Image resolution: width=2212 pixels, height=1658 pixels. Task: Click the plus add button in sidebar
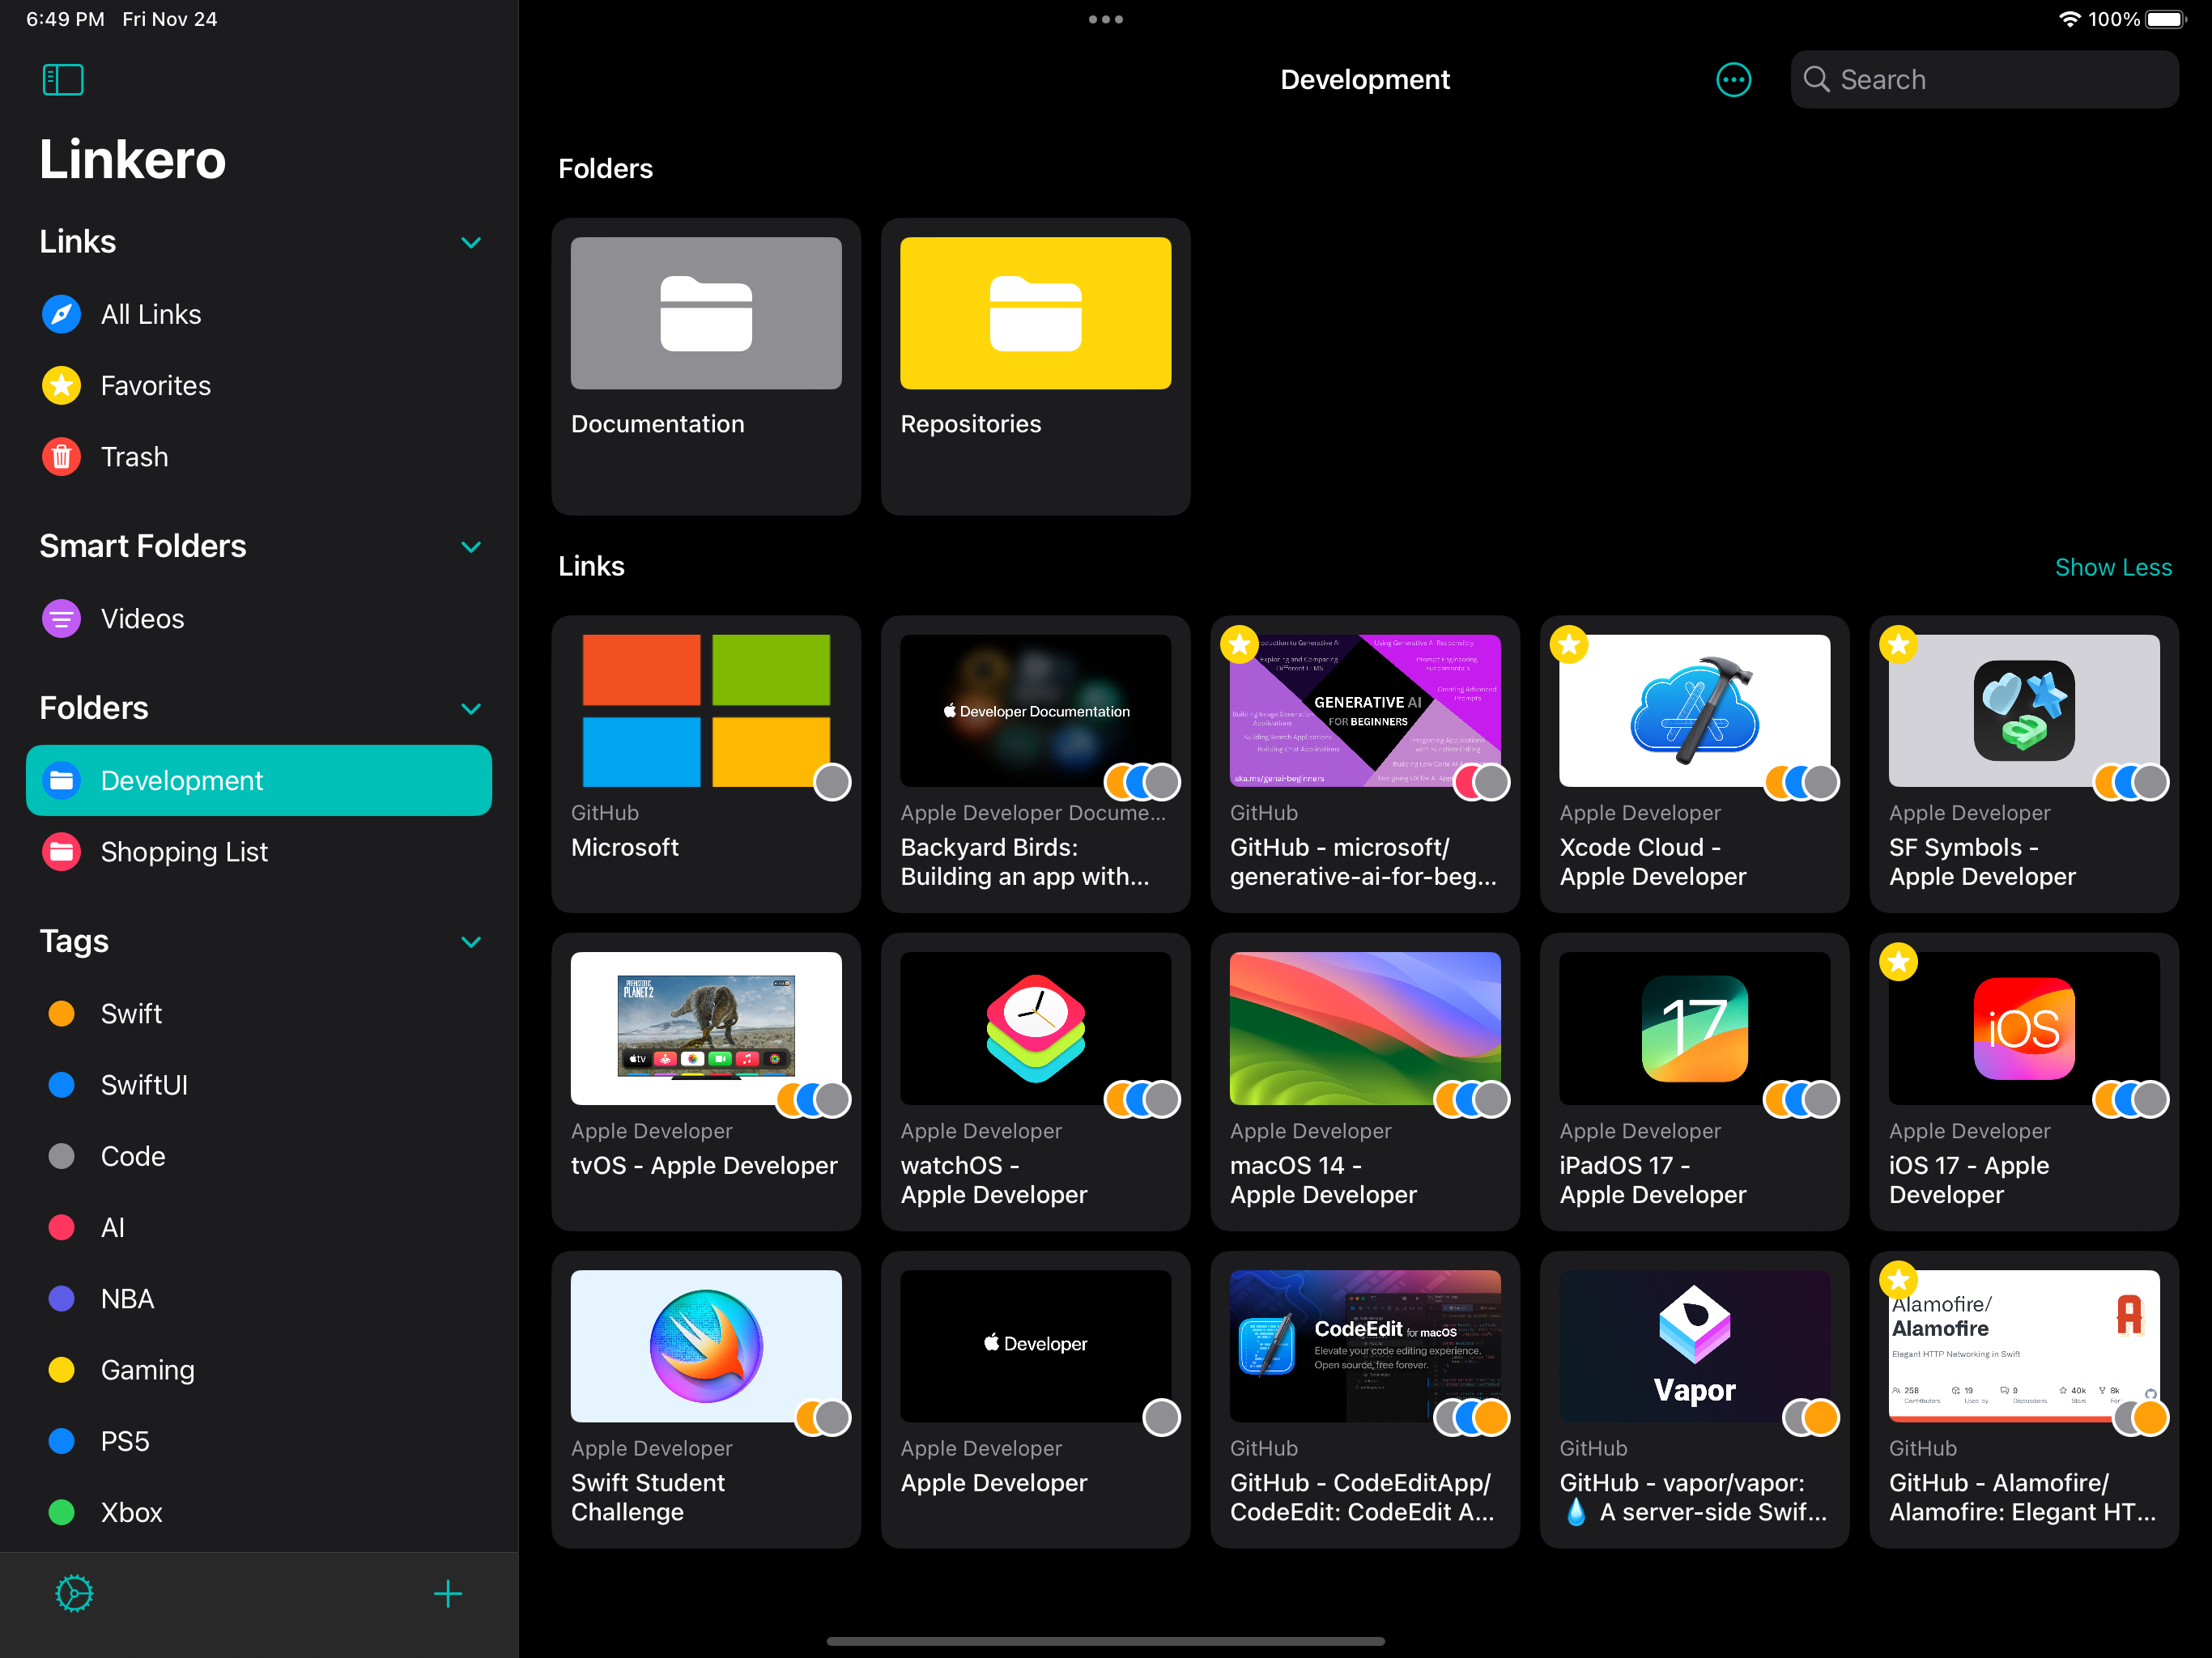(x=447, y=1593)
